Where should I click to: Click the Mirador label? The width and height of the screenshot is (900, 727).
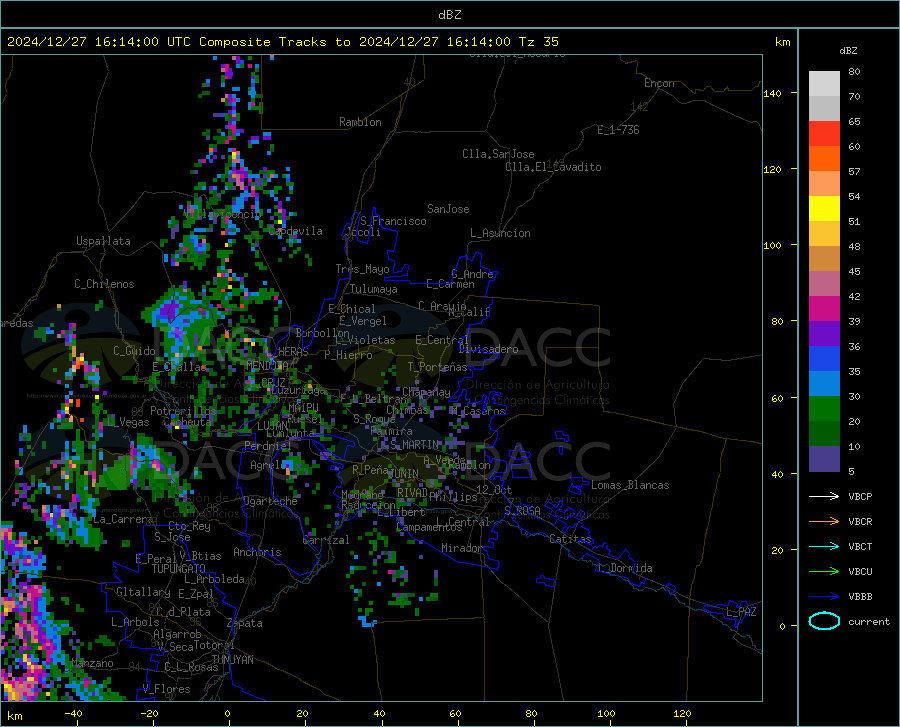point(461,548)
